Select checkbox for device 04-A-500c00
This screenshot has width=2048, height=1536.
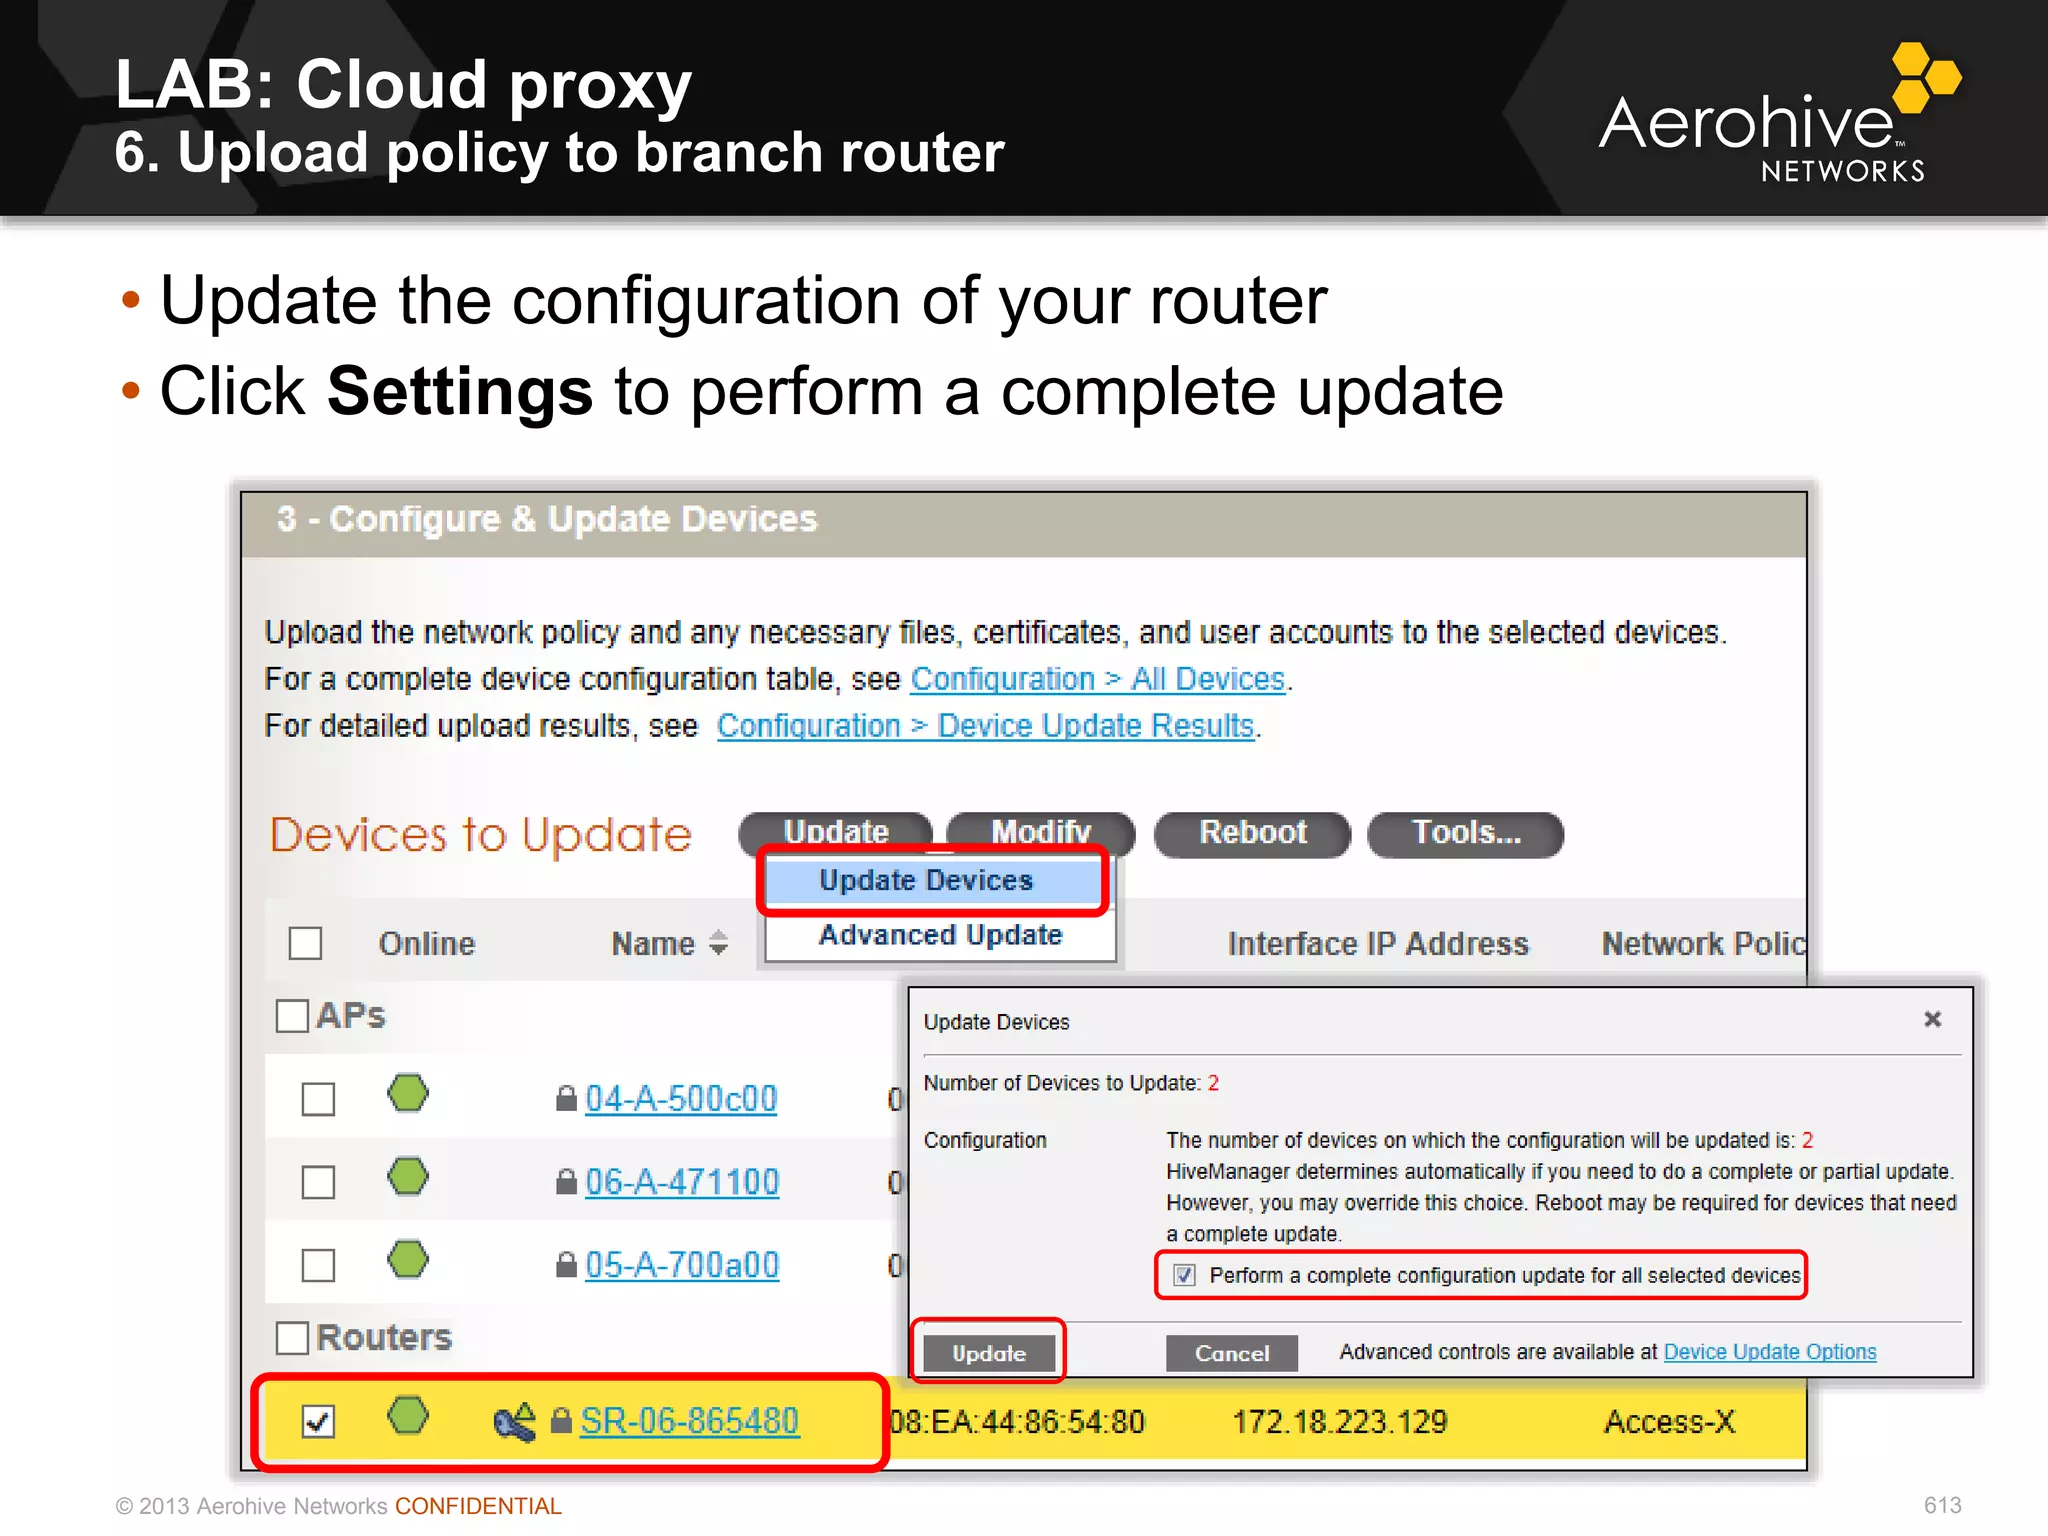coord(318,1099)
